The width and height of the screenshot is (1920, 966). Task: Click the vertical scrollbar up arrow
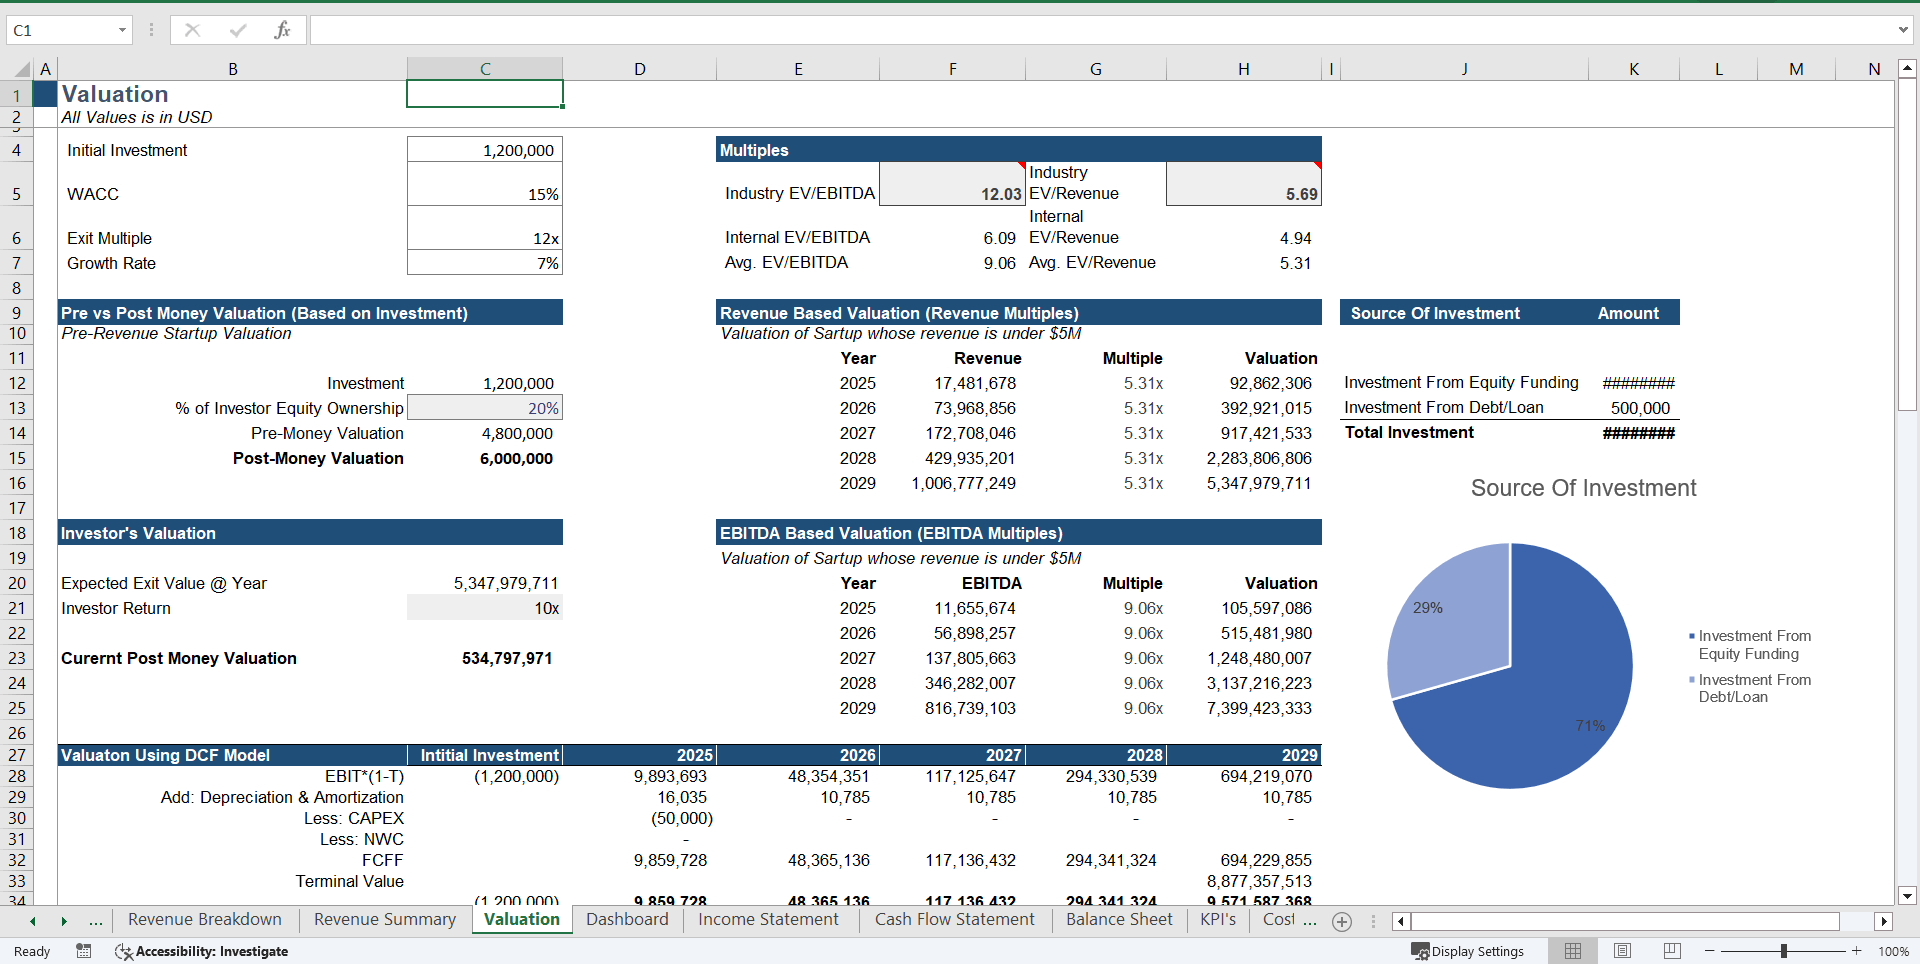pos(1907,69)
